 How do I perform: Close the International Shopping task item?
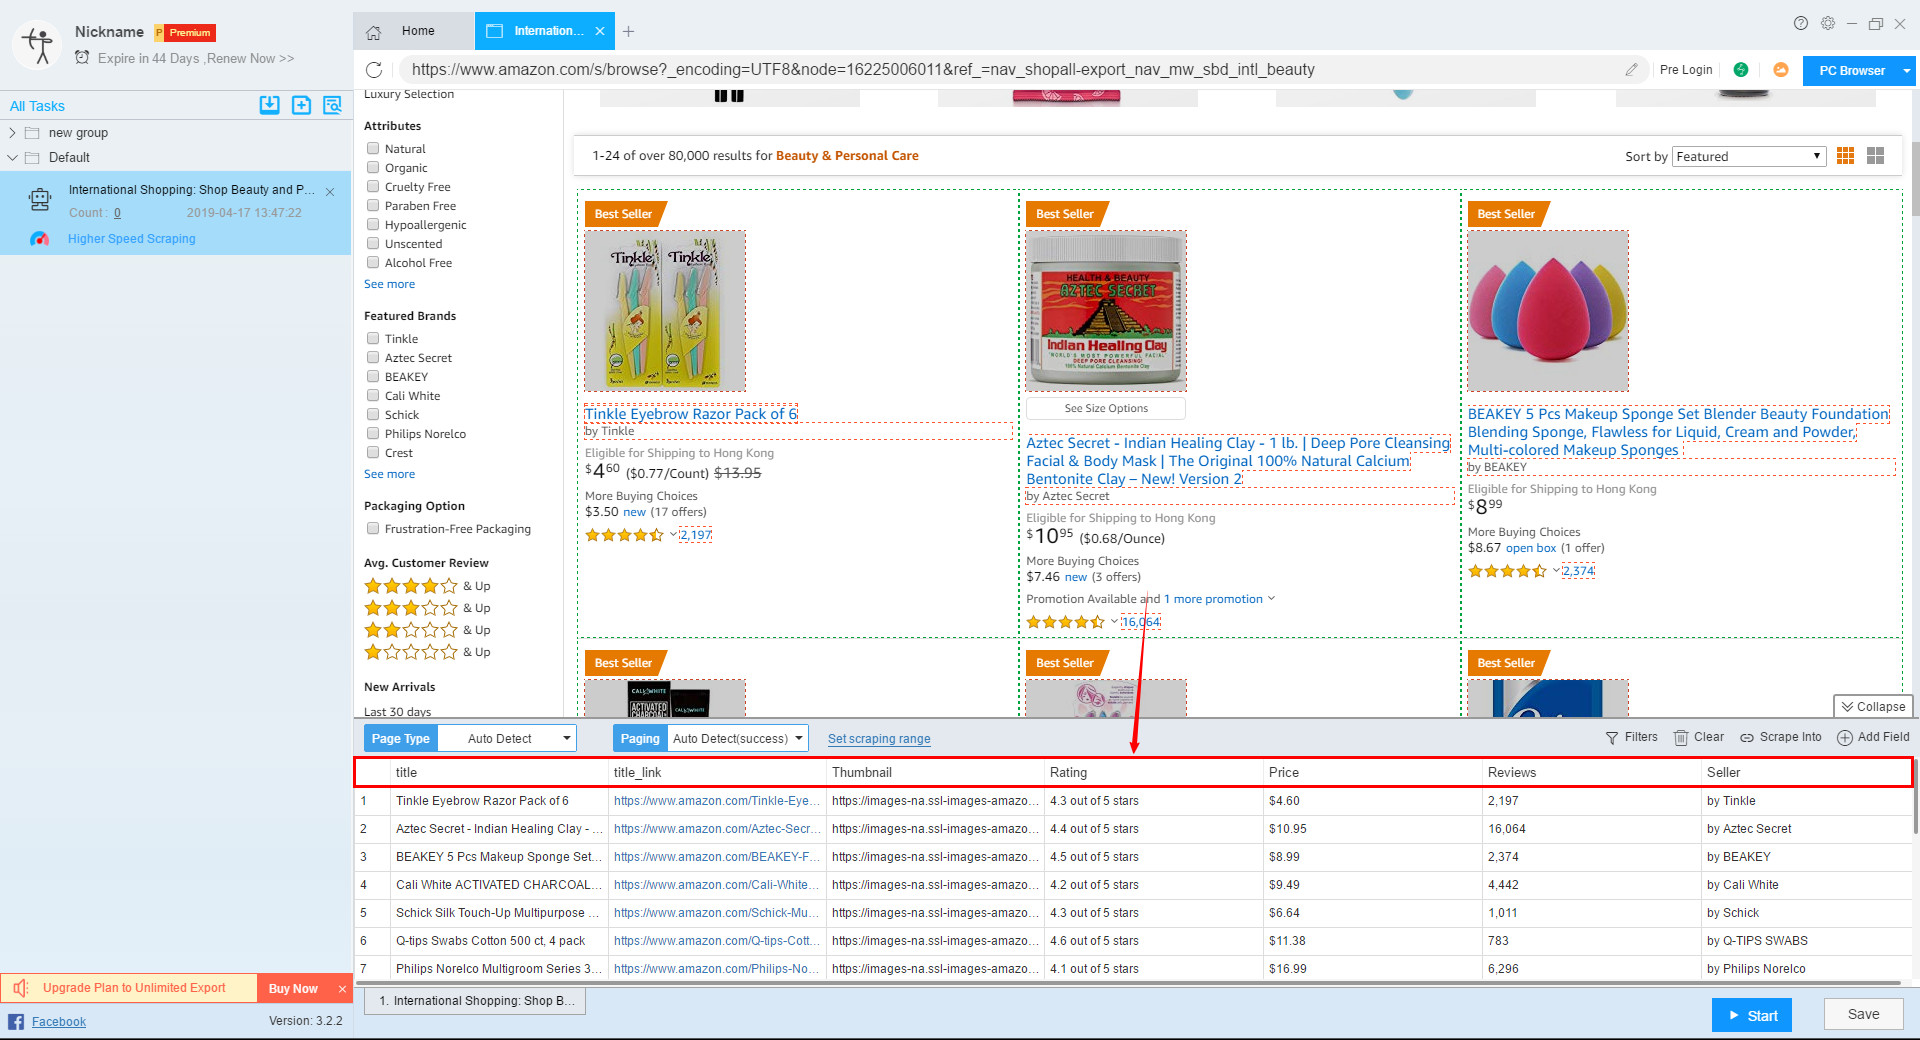330,192
